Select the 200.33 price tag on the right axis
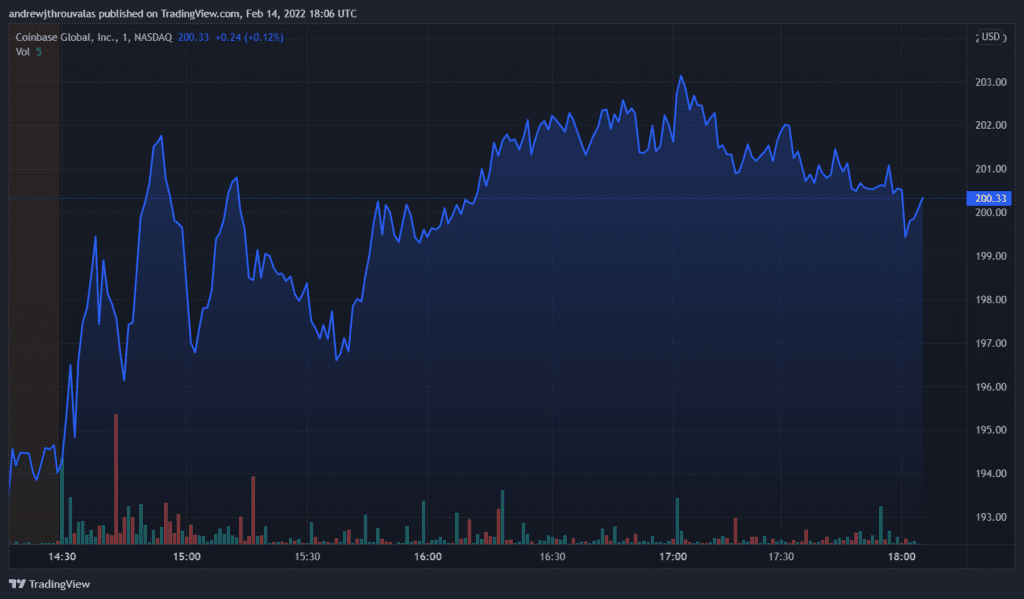This screenshot has height=599, width=1024. click(987, 199)
